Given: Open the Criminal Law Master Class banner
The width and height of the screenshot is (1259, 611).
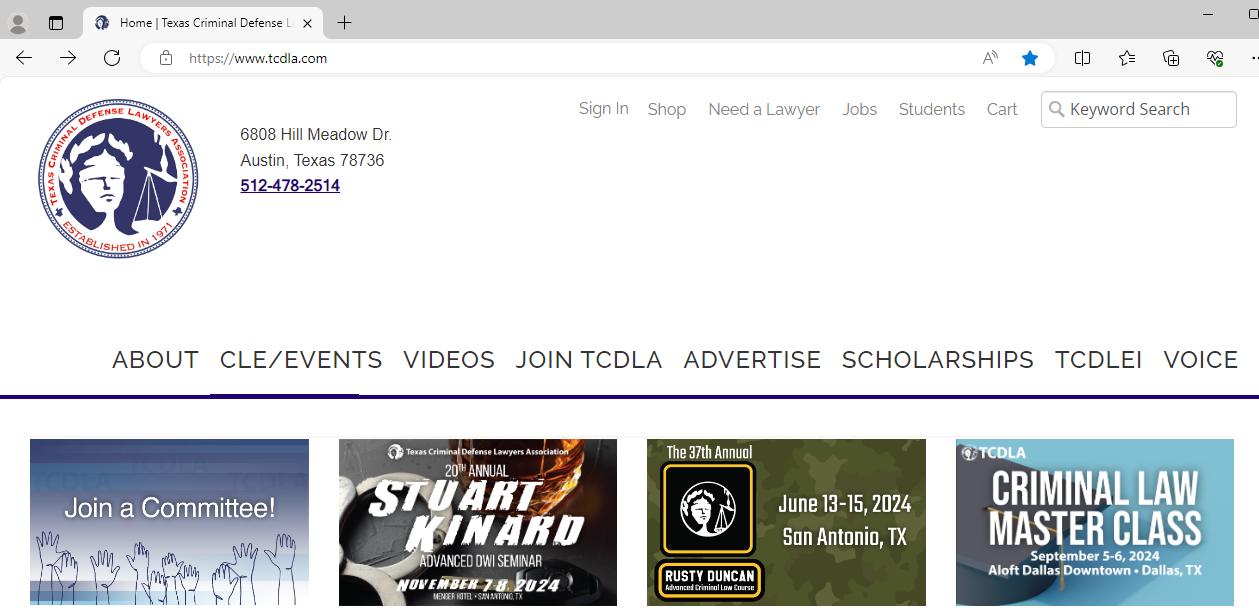Looking at the screenshot, I should 1095,522.
